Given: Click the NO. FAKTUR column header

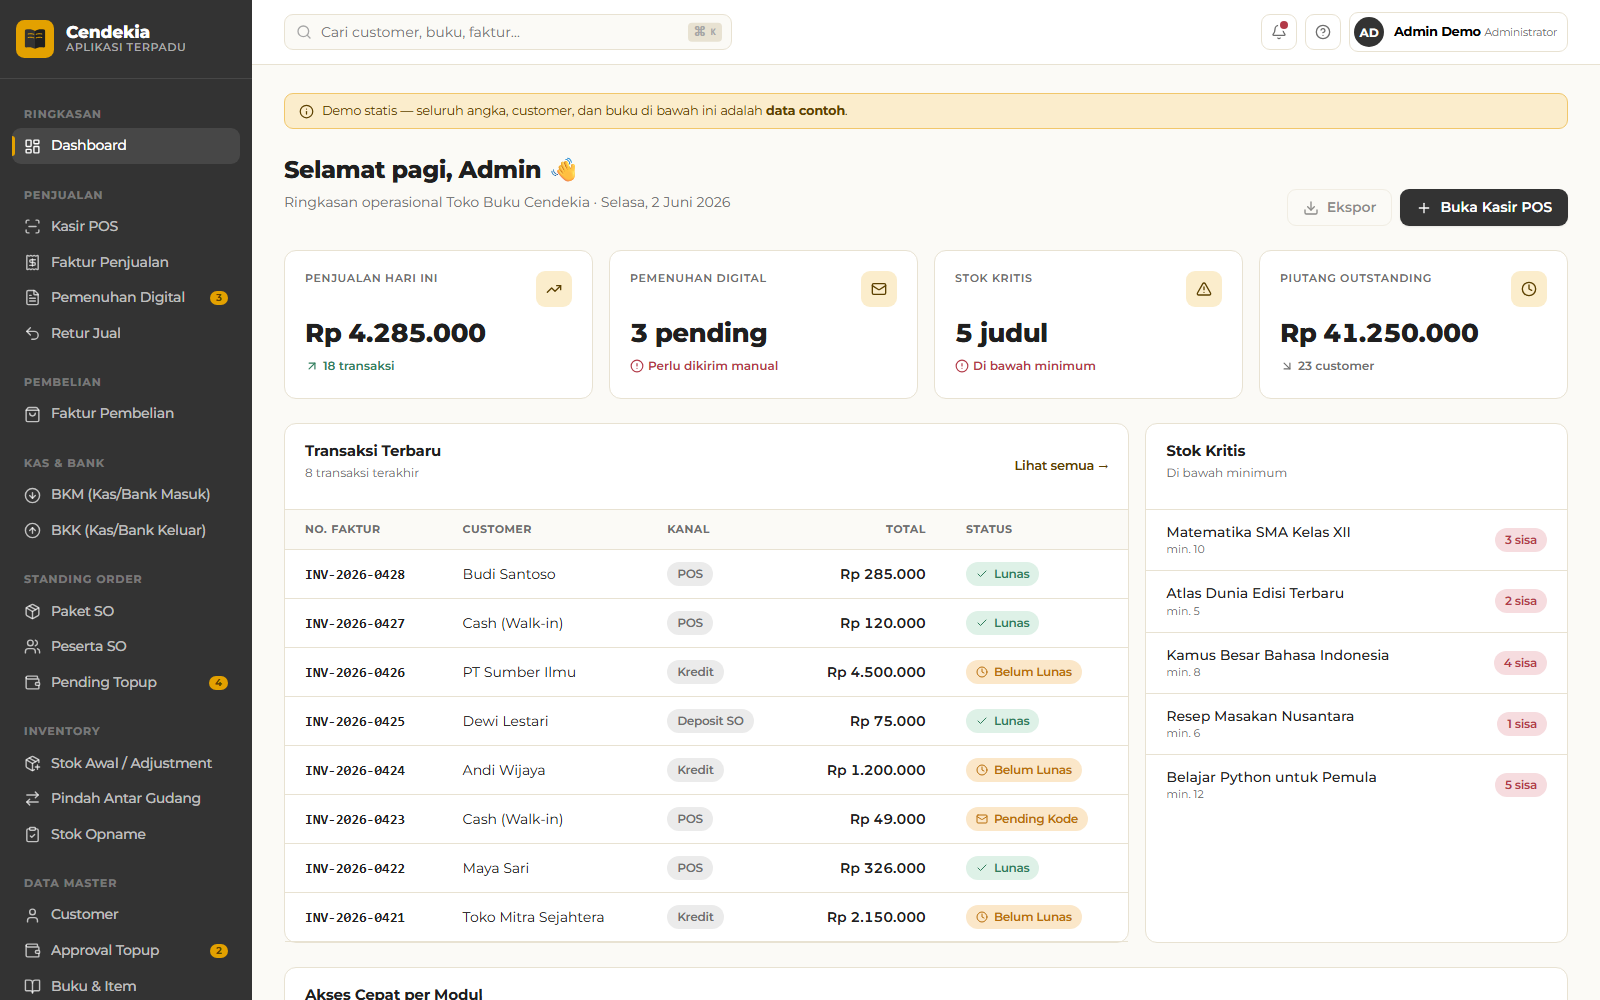Looking at the screenshot, I should tap(342, 529).
